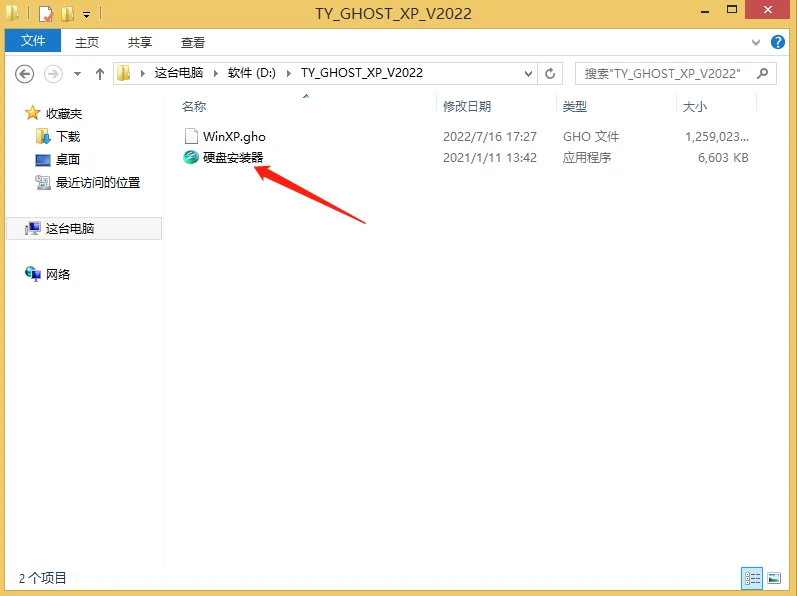
Task: Click the properties quick access icon
Action: 46,14
